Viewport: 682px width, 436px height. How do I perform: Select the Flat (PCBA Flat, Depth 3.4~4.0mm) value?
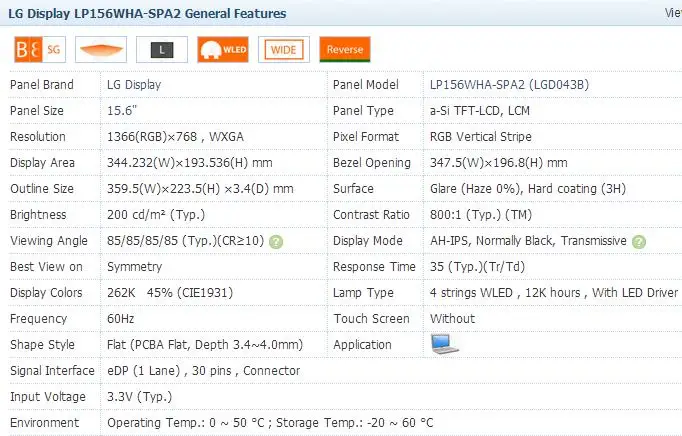[205, 345]
